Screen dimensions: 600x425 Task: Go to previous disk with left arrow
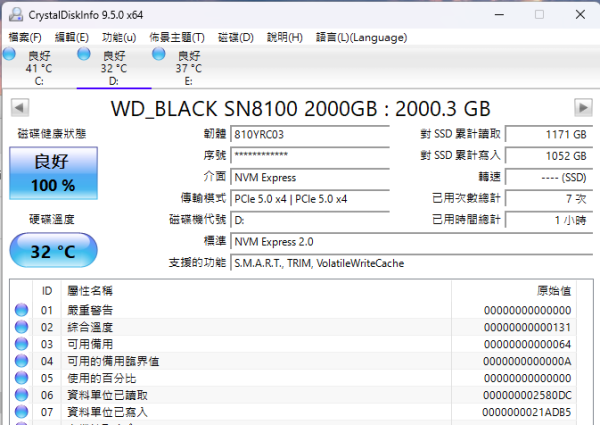[x=20, y=107]
